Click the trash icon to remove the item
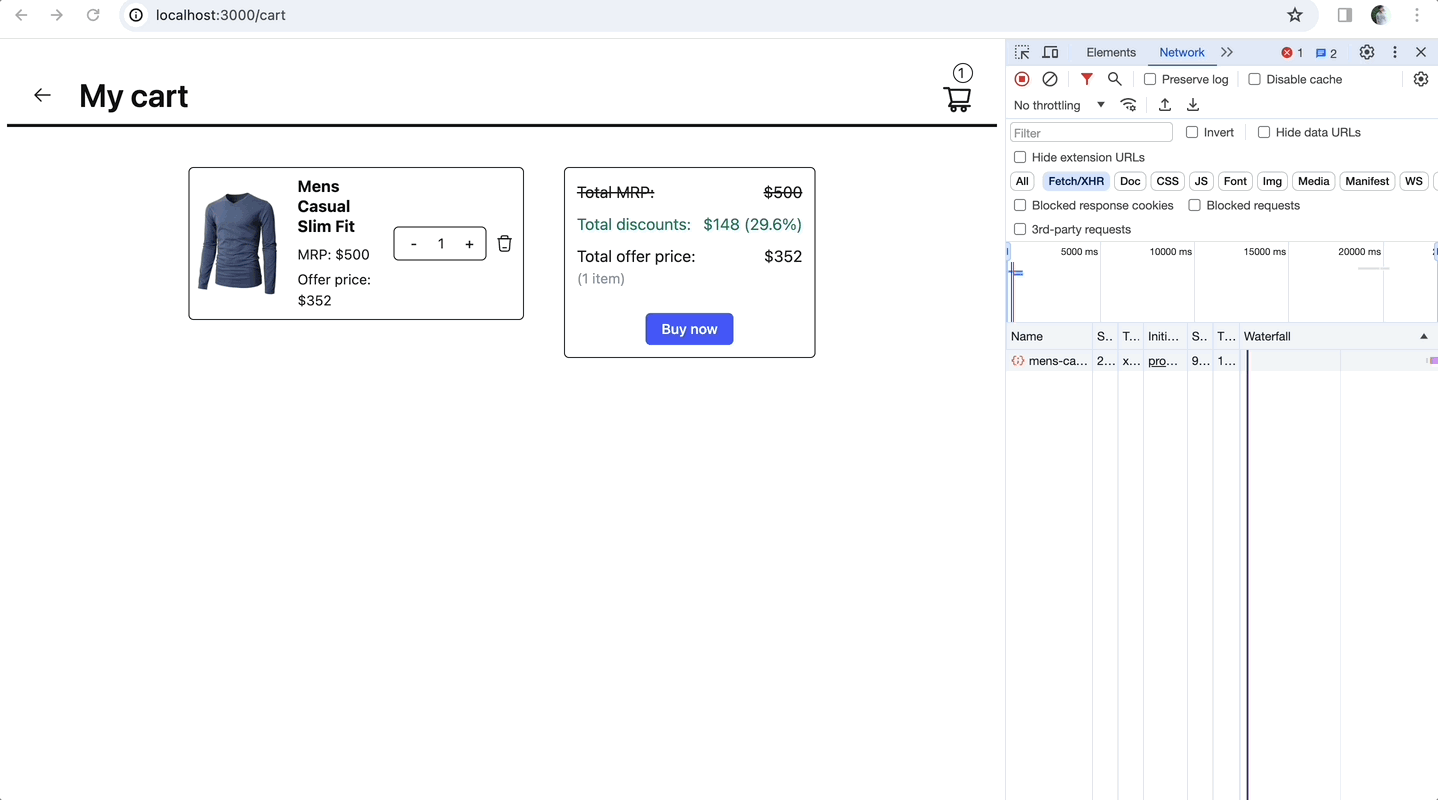This screenshot has height=800, width=1438. 504,244
